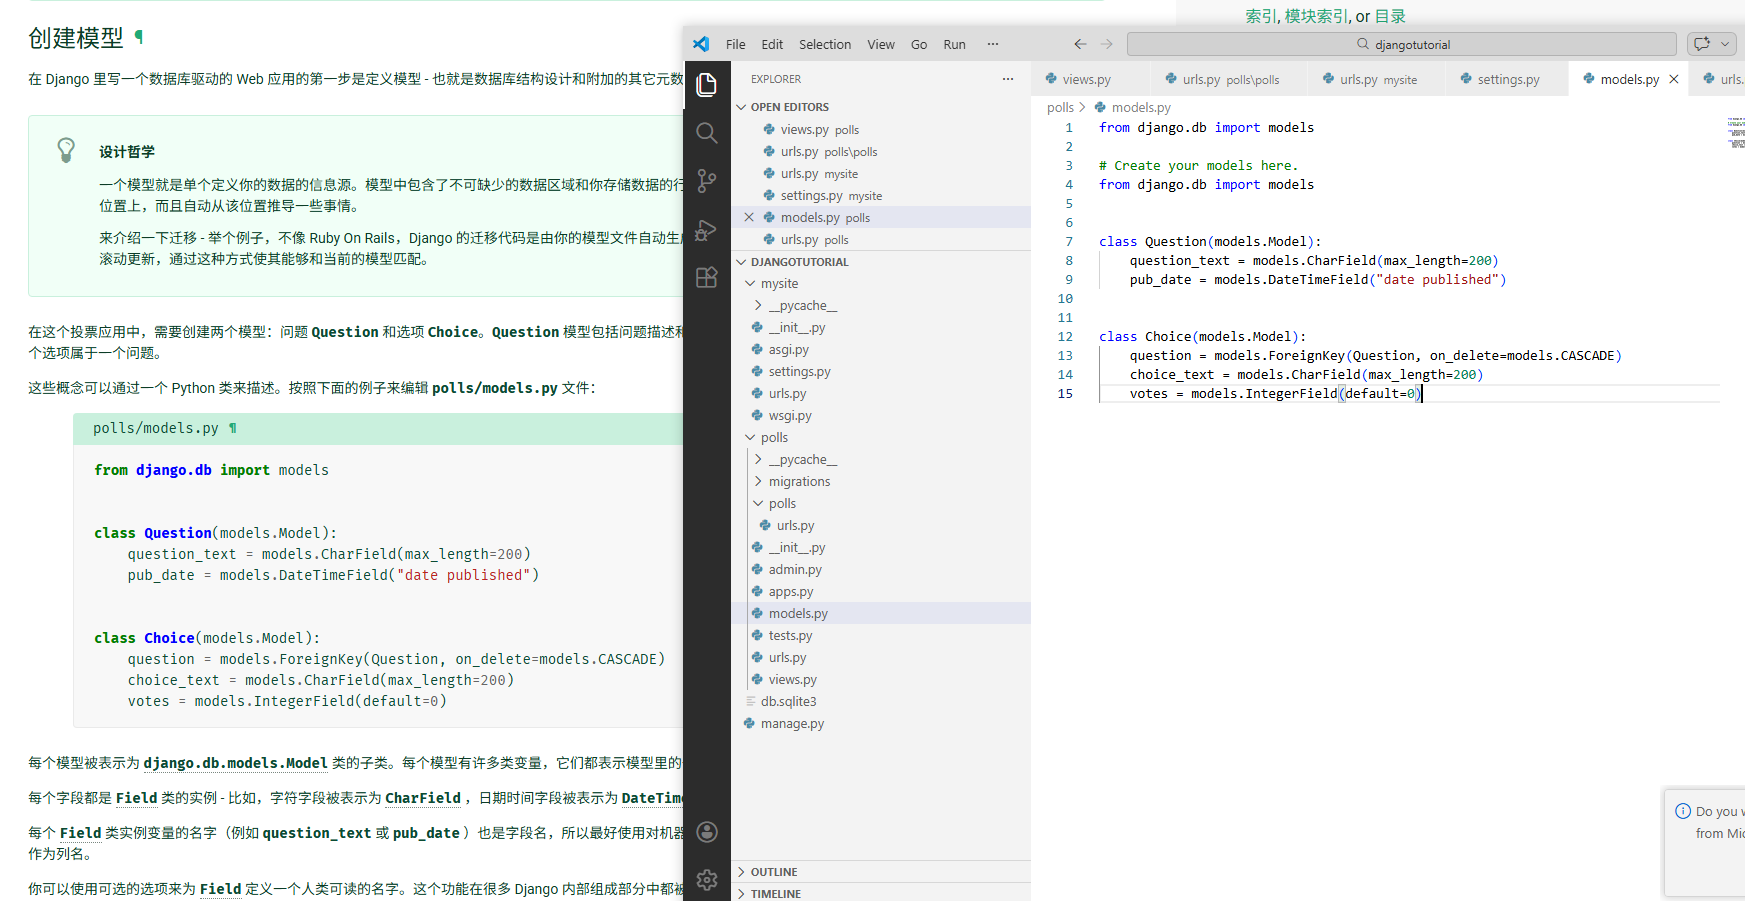Switch to the settings.py editor tab
This screenshot has width=1745, height=901.
tap(1507, 79)
